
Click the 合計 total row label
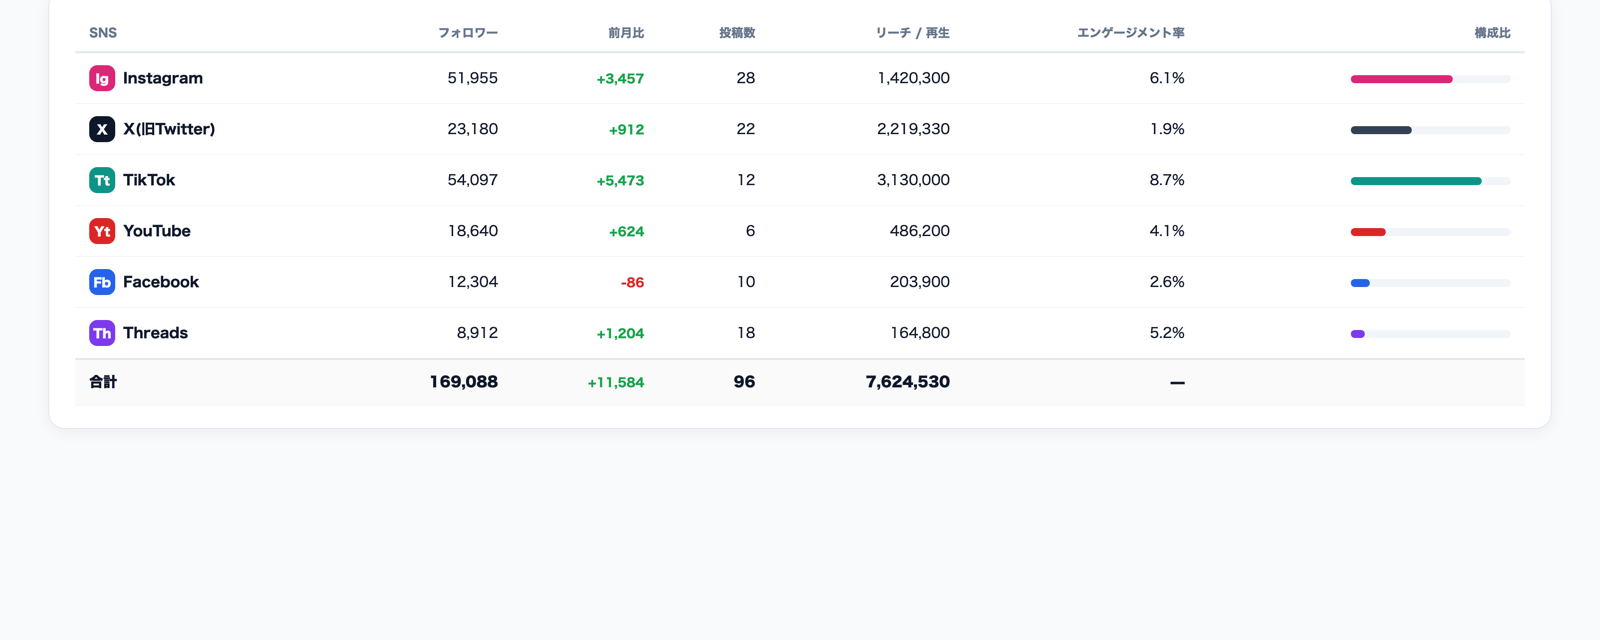coord(103,382)
